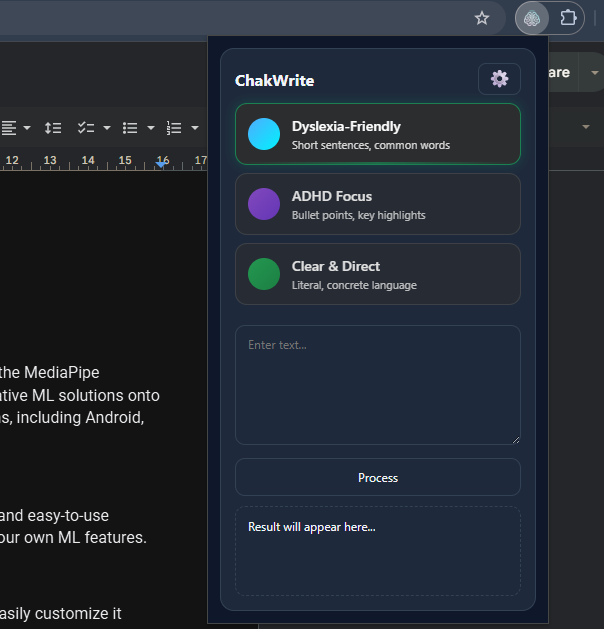
Task: Open the browser Extensions puzzle icon
Action: coord(568,18)
